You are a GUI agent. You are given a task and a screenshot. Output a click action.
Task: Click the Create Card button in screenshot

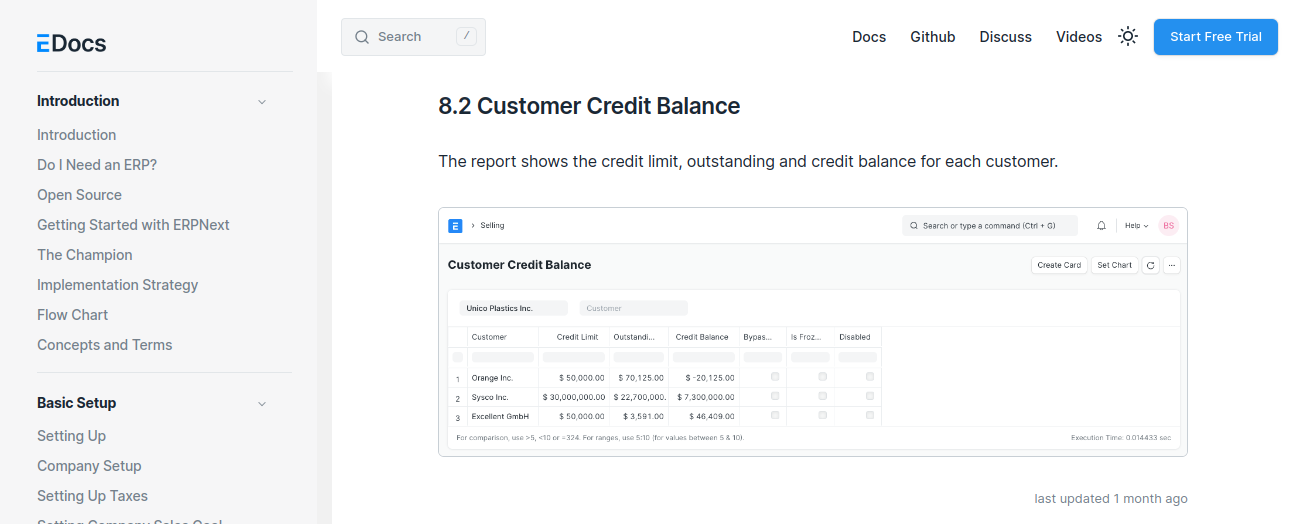pos(1059,265)
